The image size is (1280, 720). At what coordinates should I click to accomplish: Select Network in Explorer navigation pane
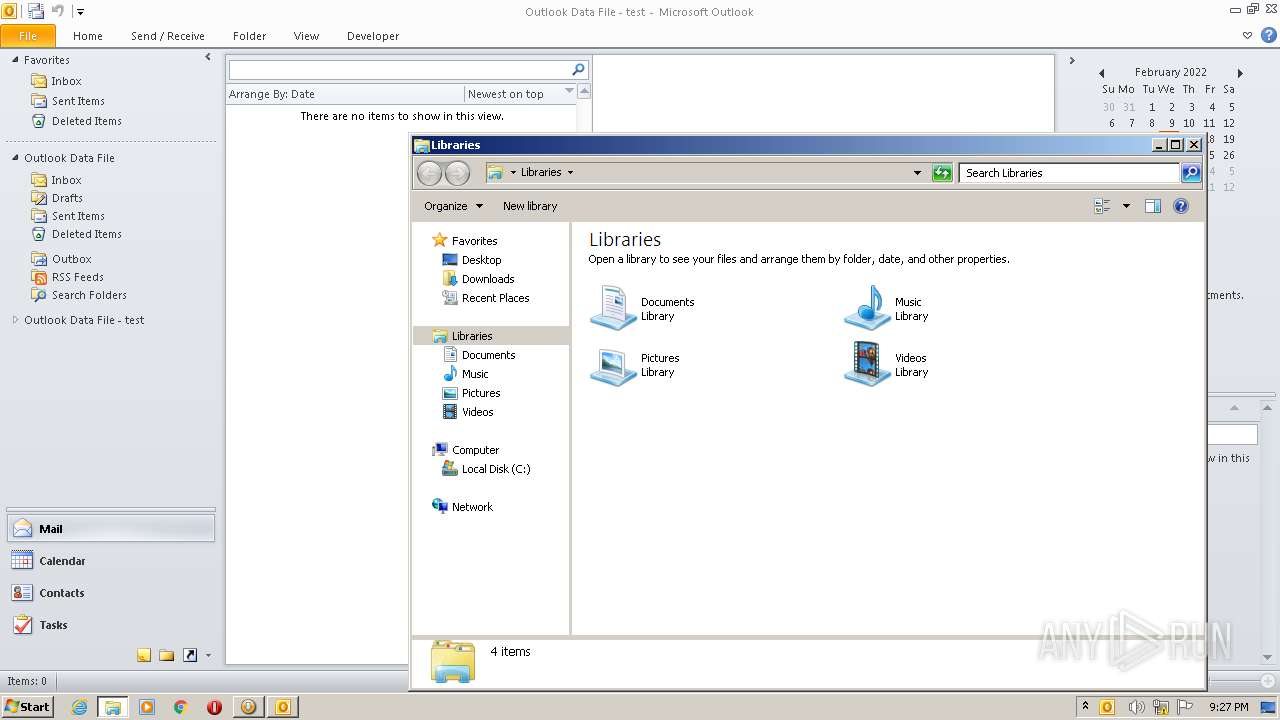point(462,507)
